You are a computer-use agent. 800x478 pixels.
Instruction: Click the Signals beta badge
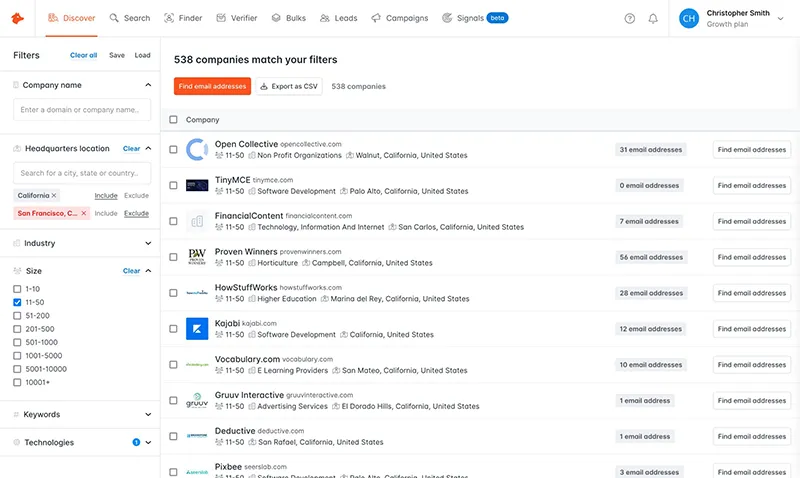(497, 18)
